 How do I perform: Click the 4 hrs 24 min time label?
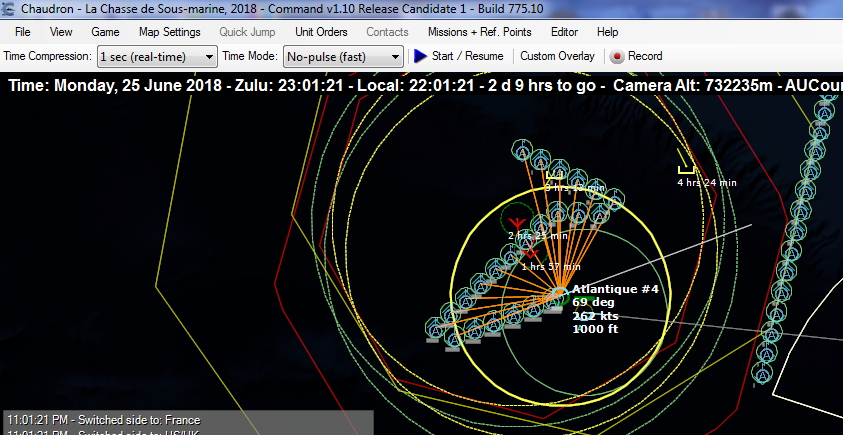[706, 183]
